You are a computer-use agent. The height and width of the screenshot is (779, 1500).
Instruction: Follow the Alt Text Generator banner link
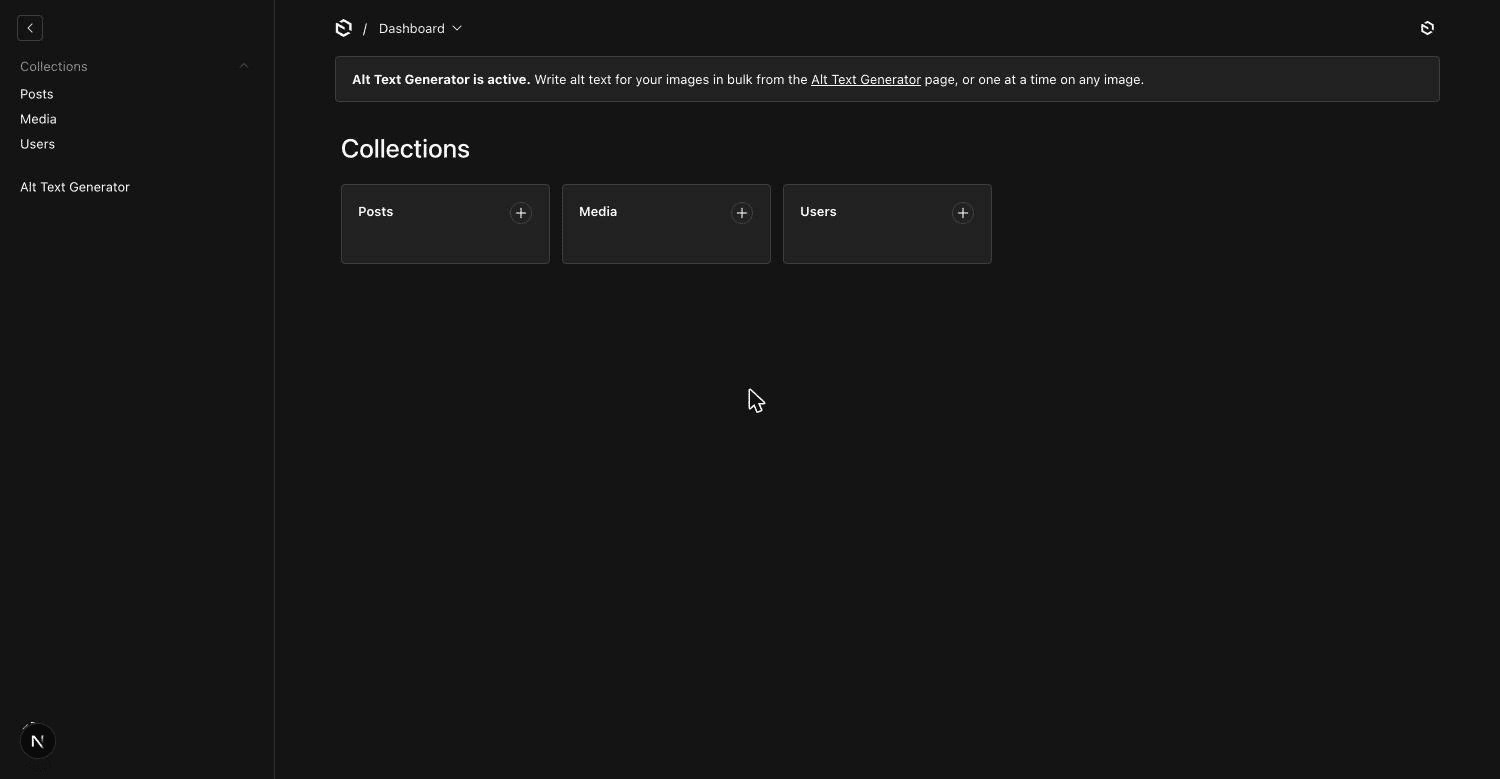point(866,79)
